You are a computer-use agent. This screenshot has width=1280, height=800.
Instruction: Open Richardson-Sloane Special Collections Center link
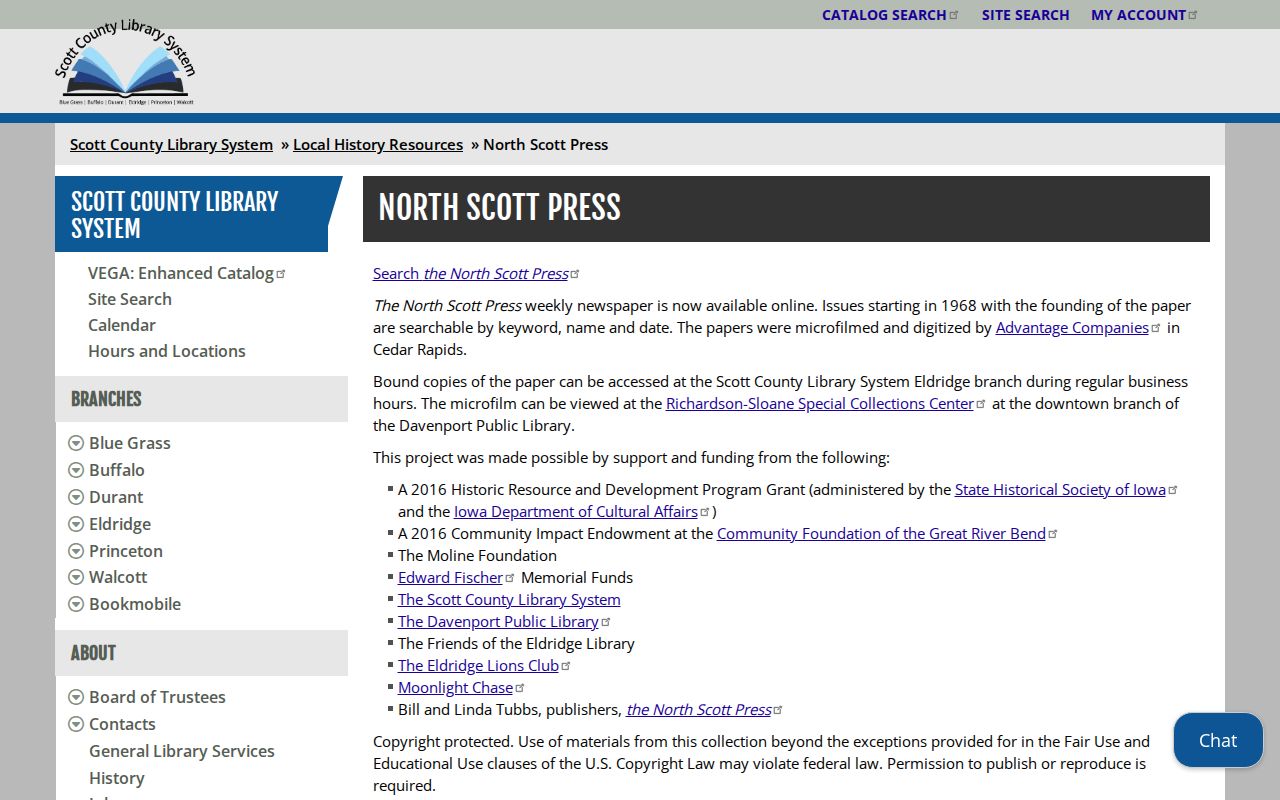coord(826,403)
